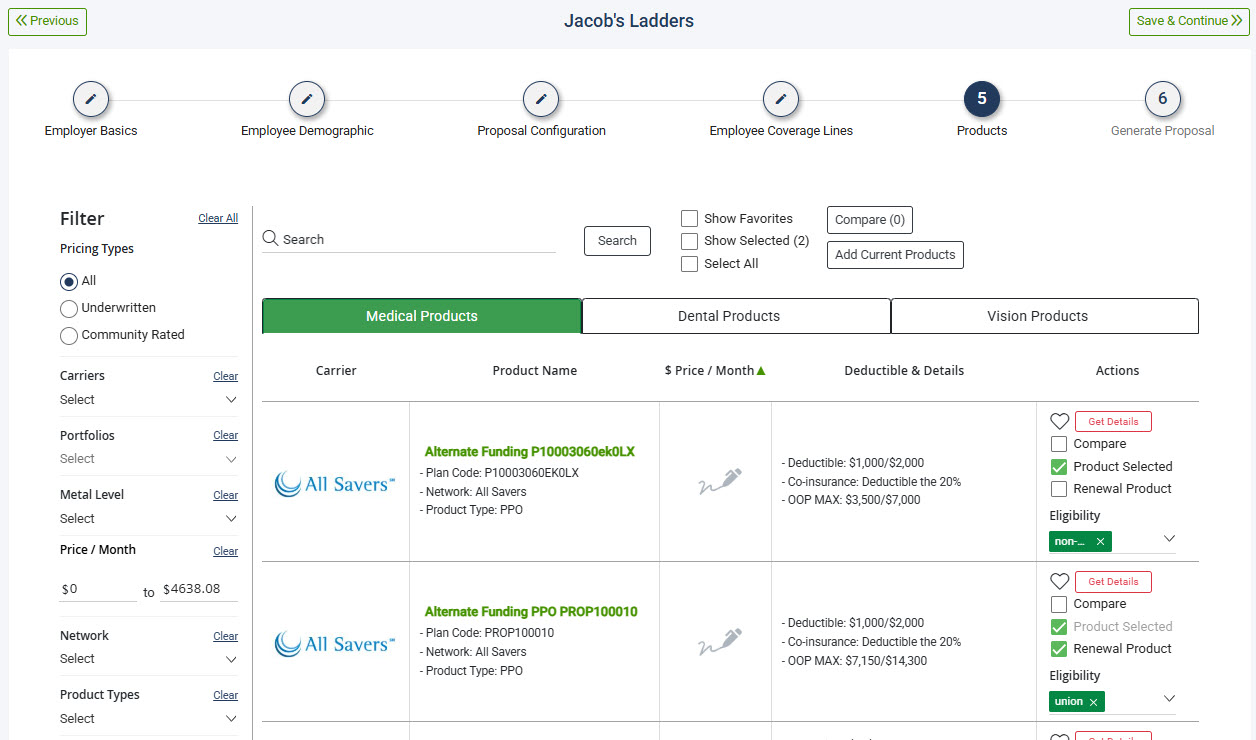The width and height of the screenshot is (1256, 740).
Task: Select the Underwritten pricing type
Action: [68, 308]
